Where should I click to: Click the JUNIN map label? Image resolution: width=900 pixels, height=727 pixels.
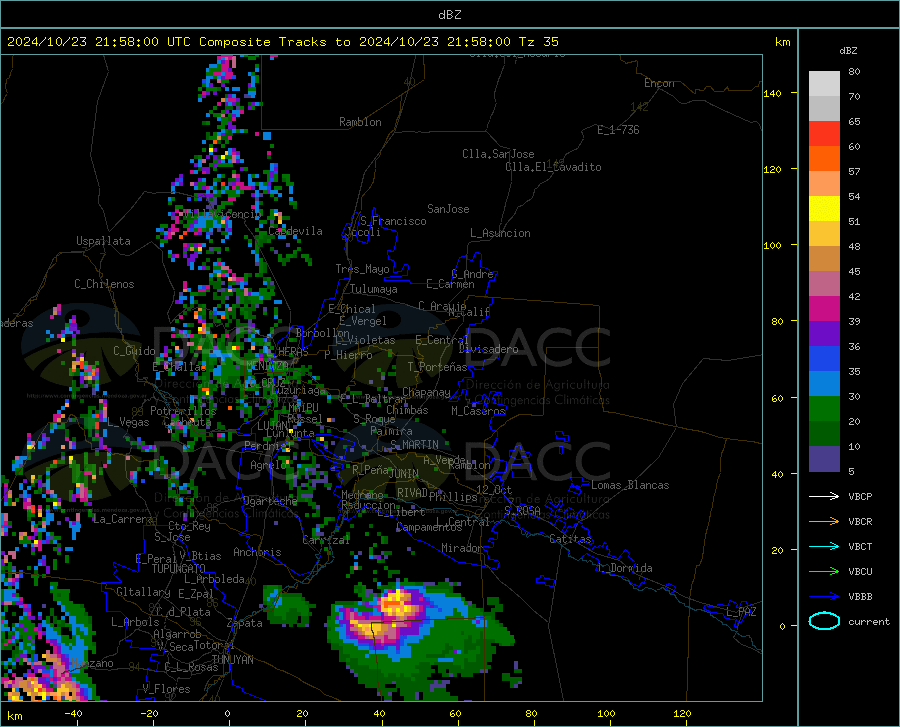point(404,473)
